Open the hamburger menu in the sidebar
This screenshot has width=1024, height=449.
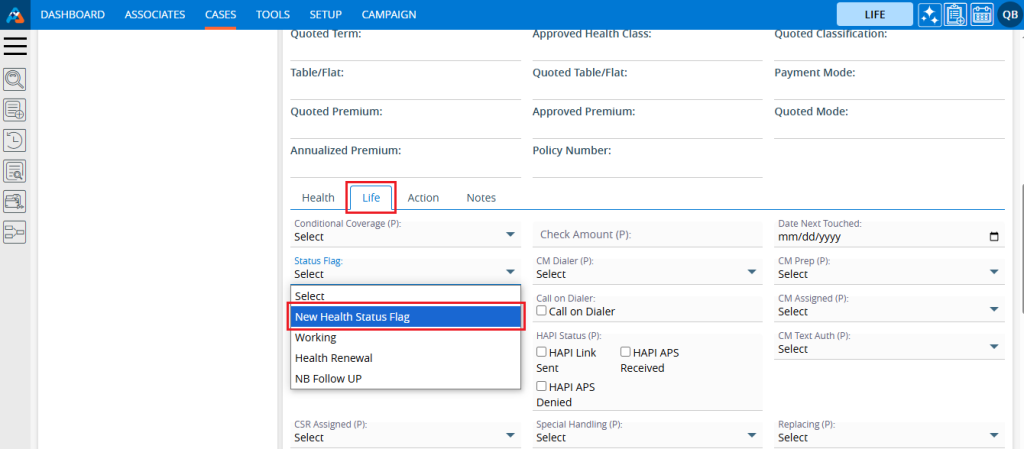(x=15, y=46)
